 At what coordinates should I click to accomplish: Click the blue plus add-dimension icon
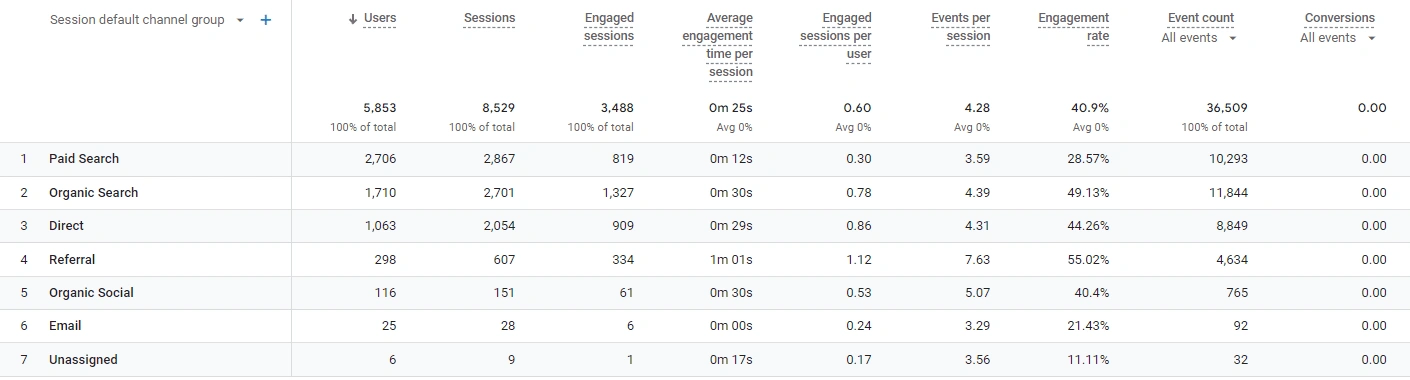[266, 20]
